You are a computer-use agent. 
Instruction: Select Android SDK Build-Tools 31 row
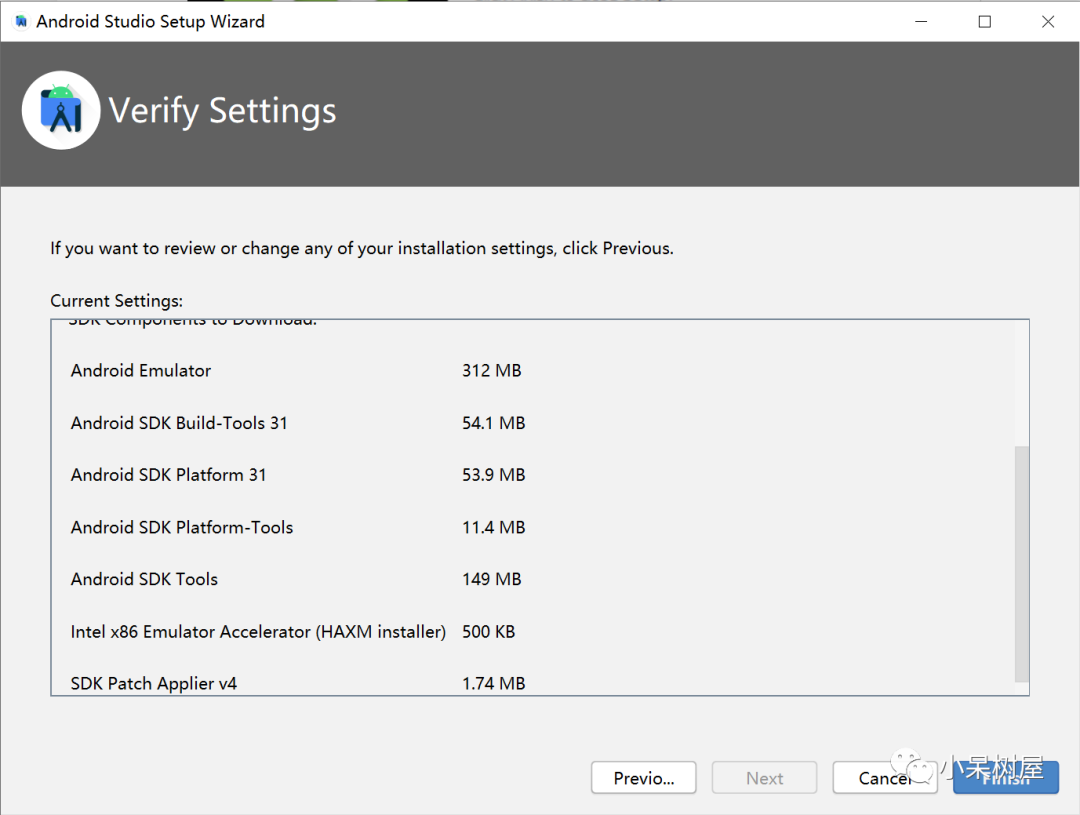[179, 423]
